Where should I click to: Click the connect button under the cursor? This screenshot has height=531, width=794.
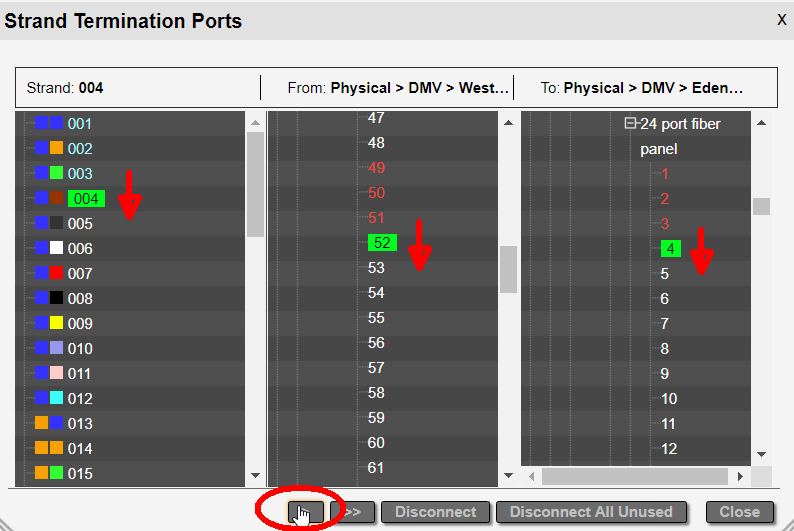[x=306, y=512]
